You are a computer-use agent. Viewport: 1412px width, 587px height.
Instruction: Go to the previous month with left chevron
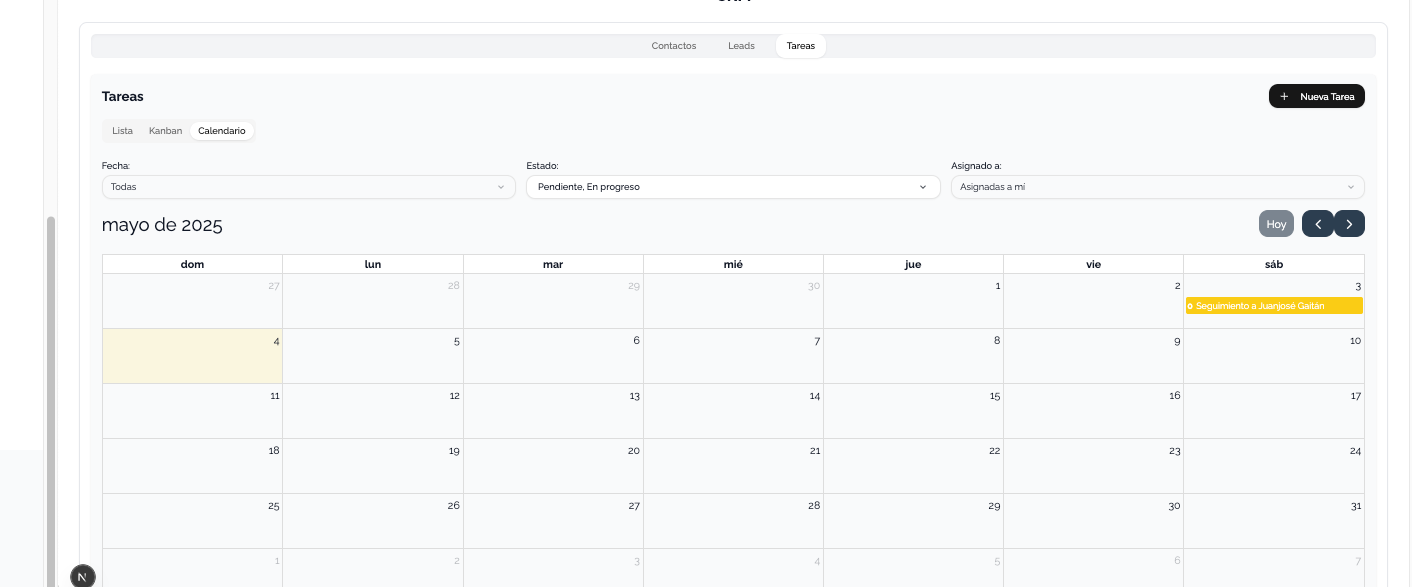1317,224
